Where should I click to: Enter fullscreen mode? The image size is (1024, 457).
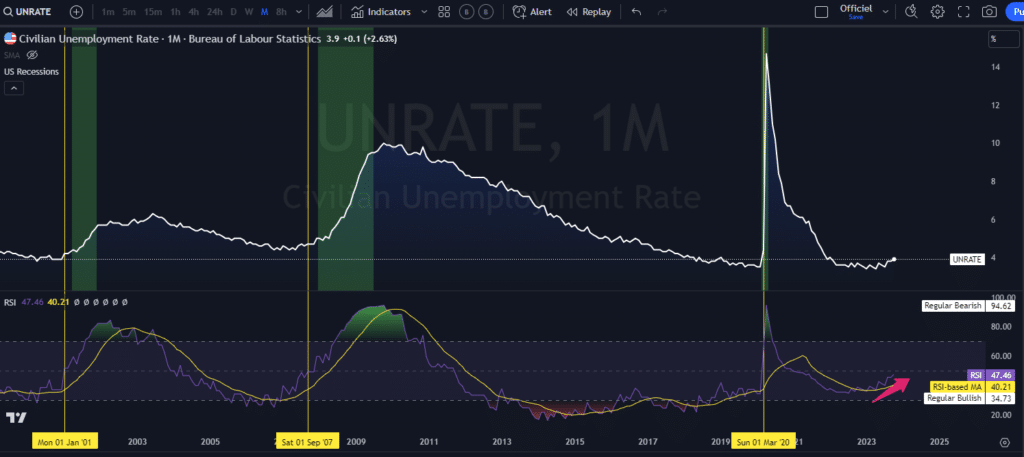coord(963,12)
